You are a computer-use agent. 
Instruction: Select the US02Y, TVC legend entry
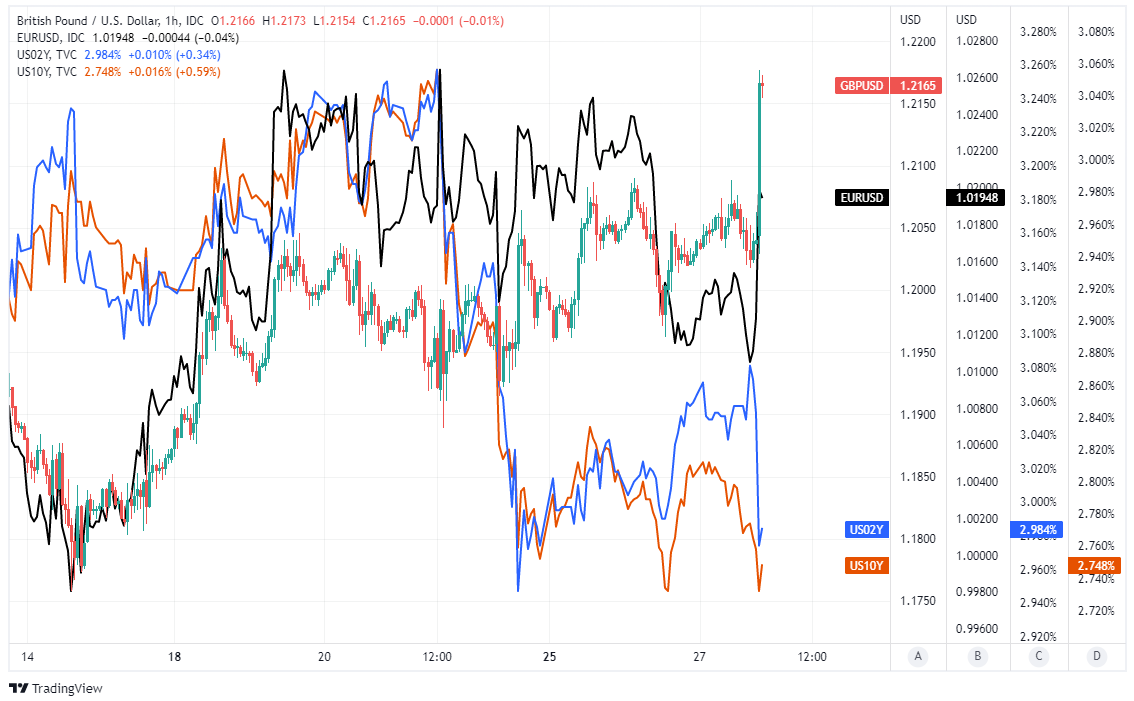[47, 55]
